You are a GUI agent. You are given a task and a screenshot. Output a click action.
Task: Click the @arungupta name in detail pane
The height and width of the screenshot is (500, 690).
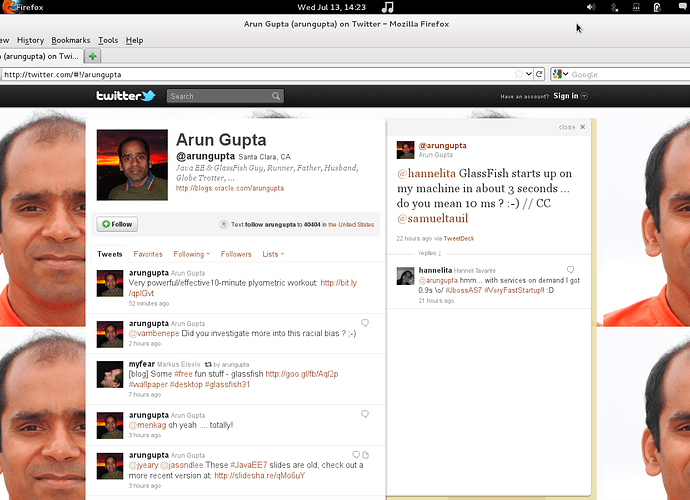(x=442, y=145)
